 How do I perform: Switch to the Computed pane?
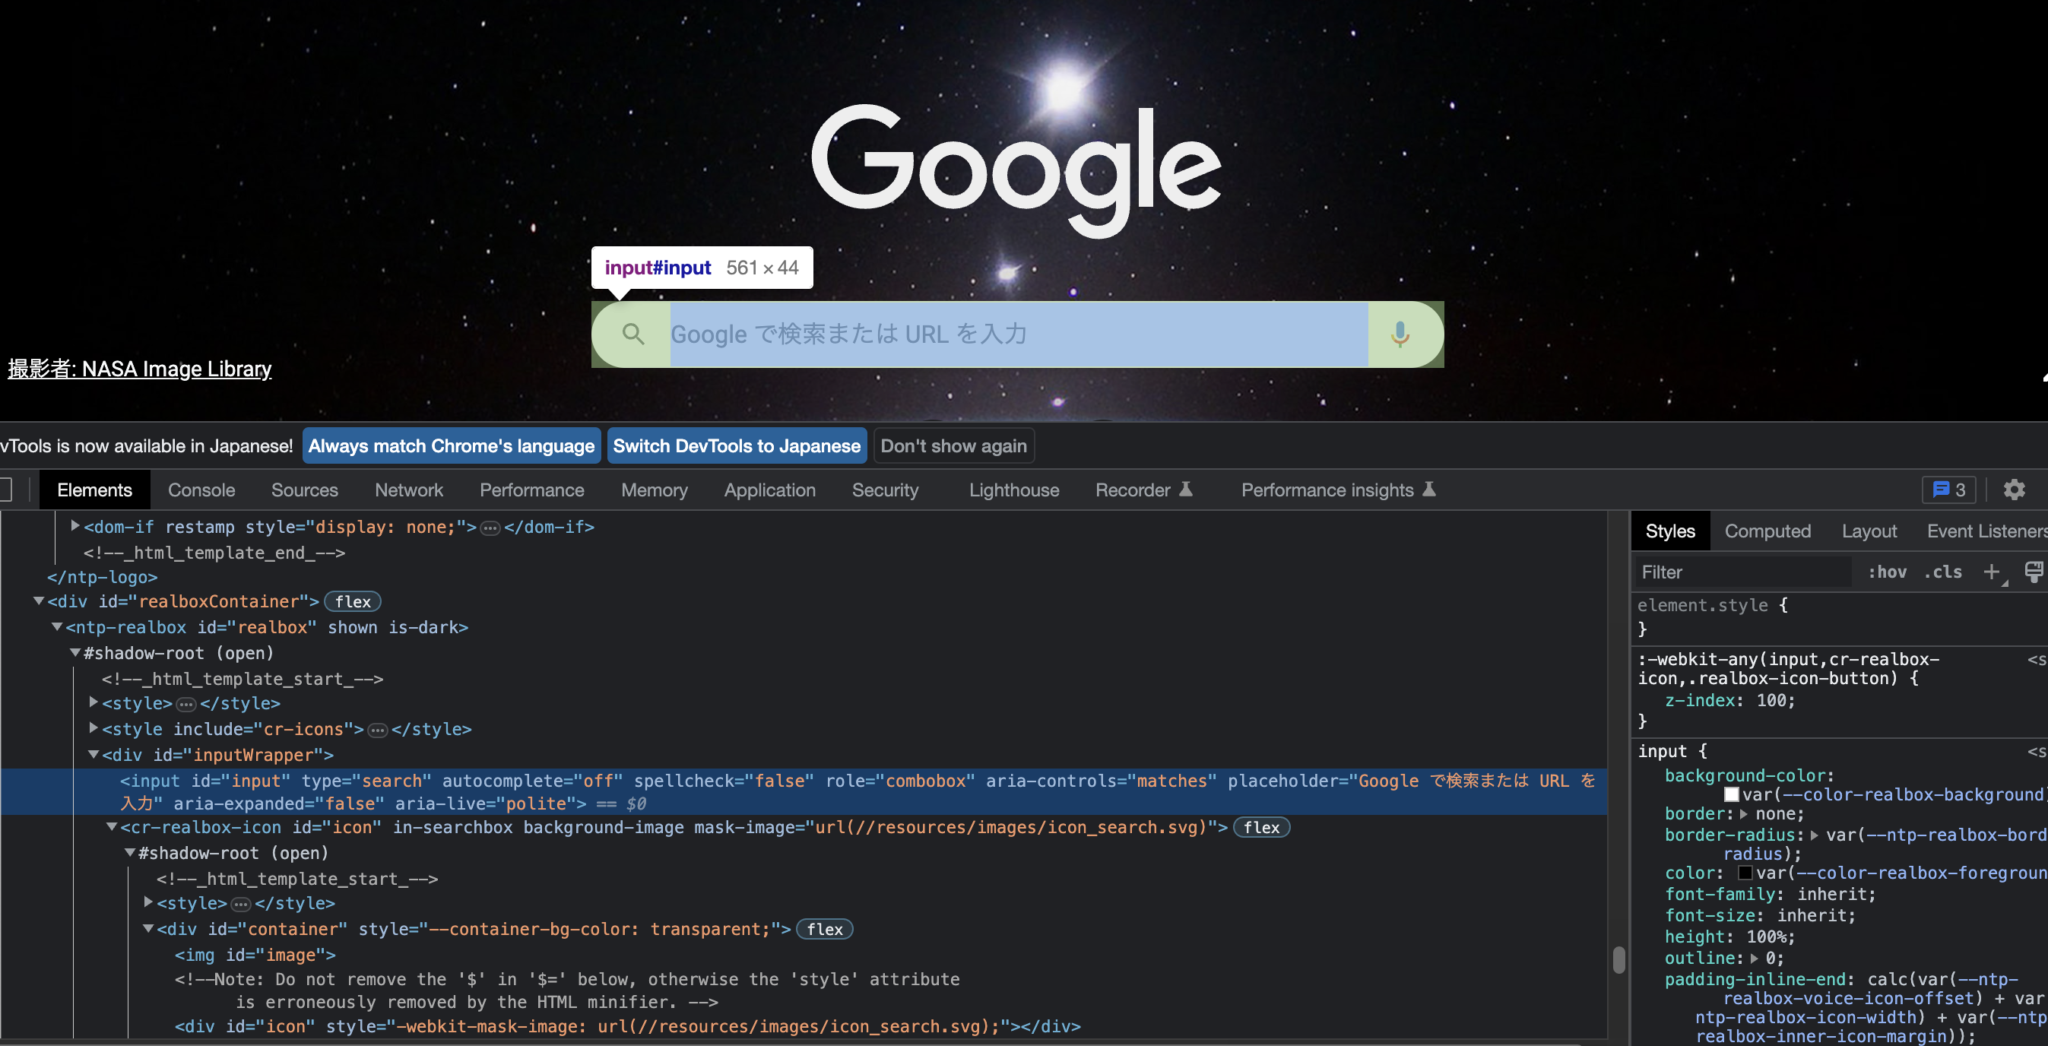[x=1767, y=531]
